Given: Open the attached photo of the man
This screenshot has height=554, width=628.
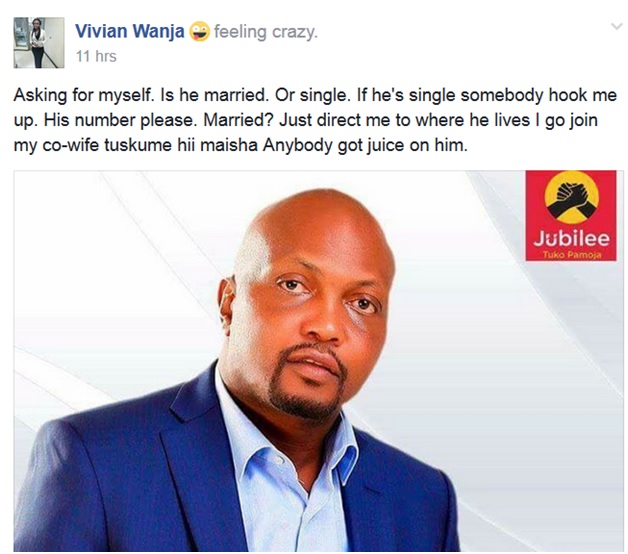Looking at the screenshot, I should pyautogui.click(x=318, y=361).
